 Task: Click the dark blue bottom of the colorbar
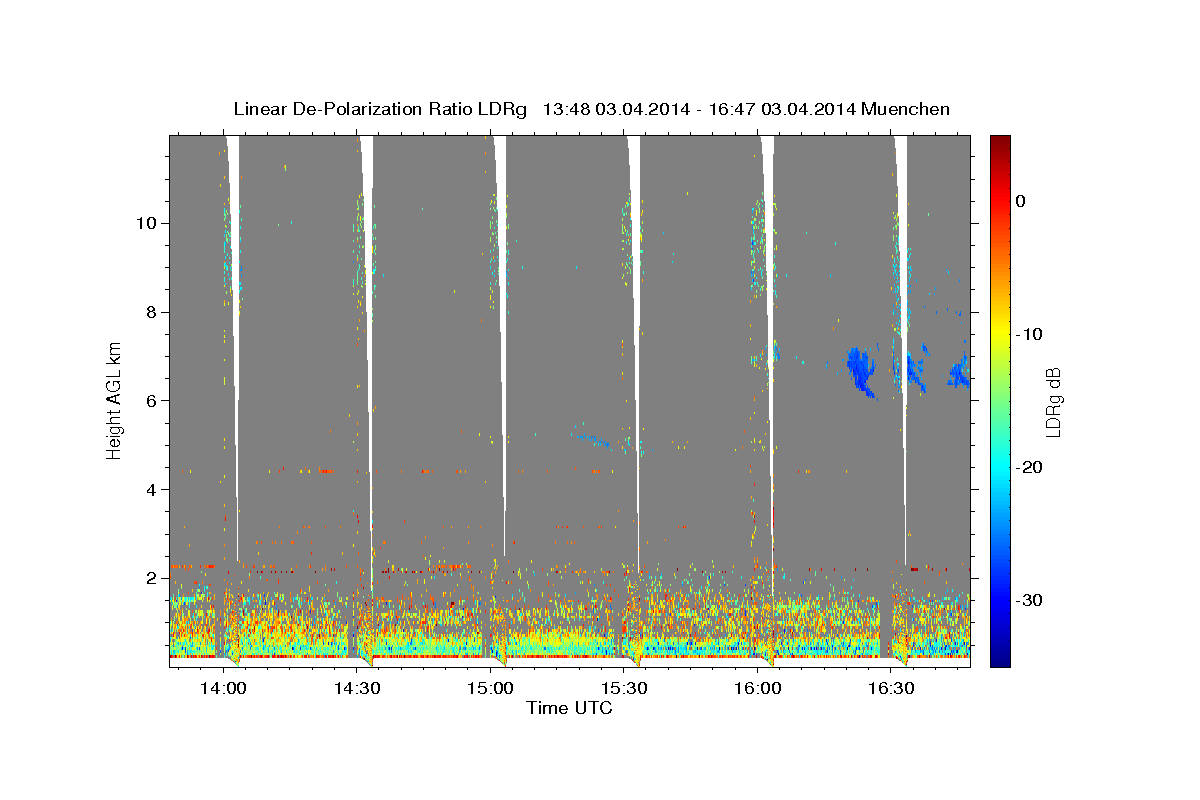tap(1000, 657)
